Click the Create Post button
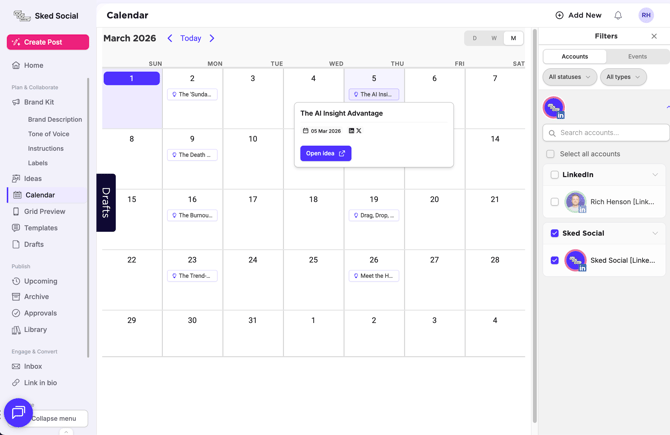 point(48,42)
